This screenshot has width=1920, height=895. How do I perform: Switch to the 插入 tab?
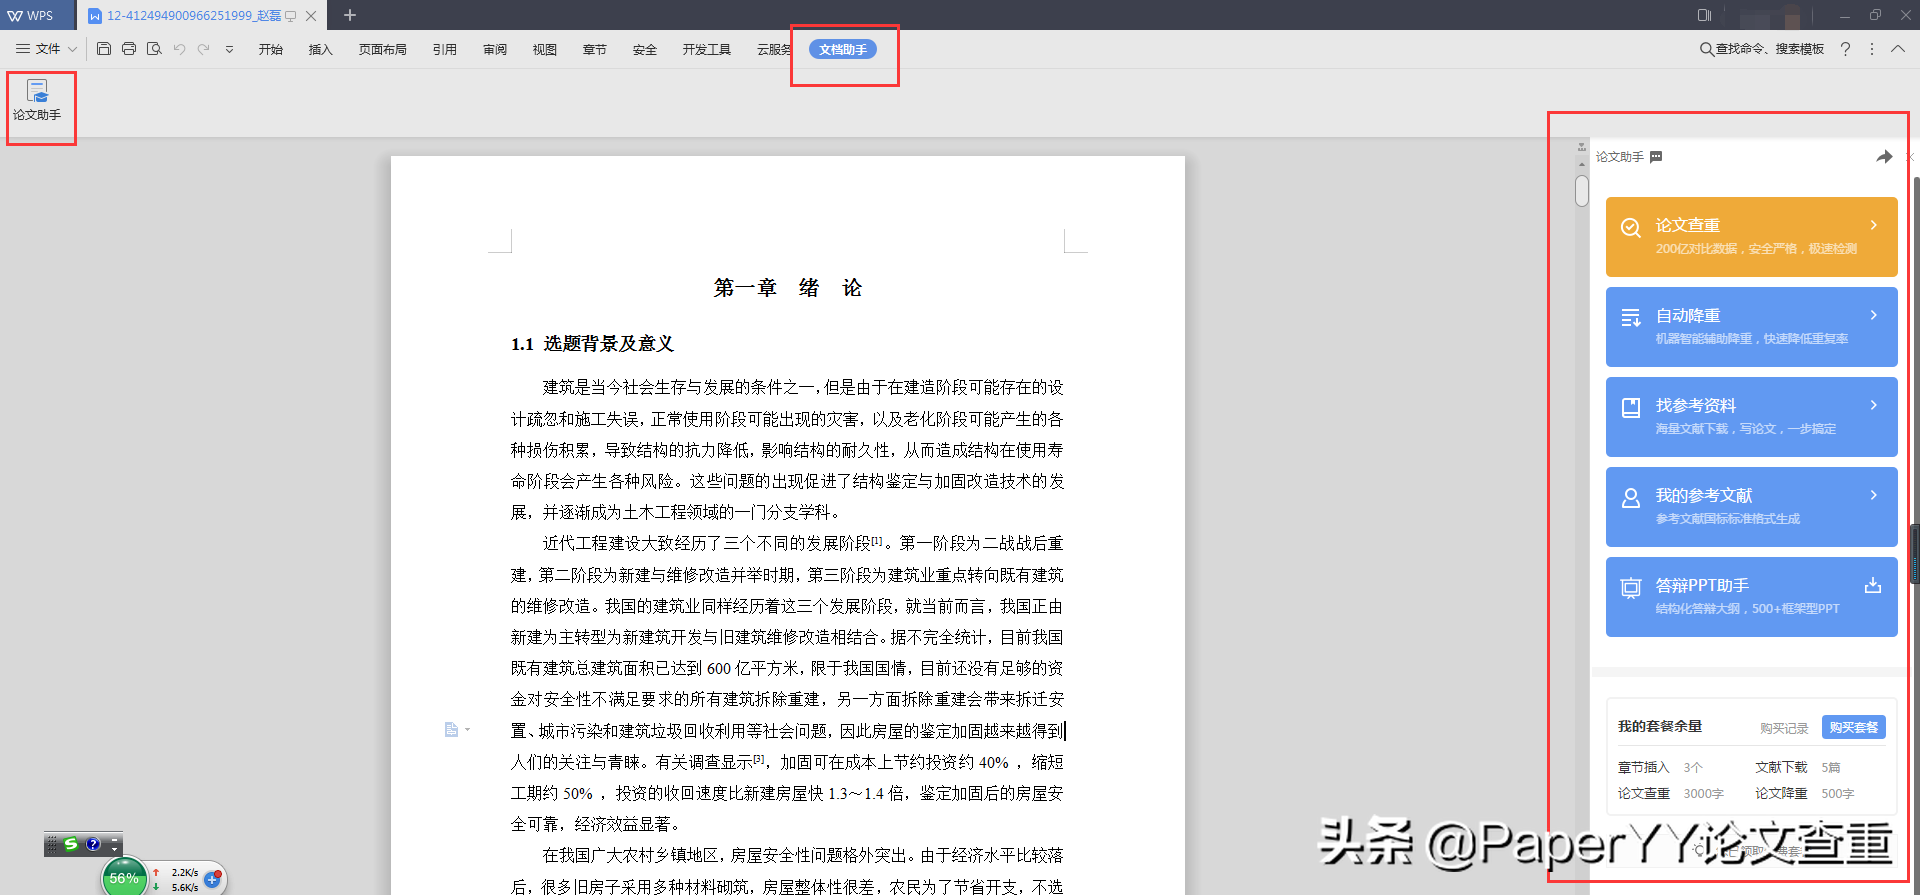point(320,50)
